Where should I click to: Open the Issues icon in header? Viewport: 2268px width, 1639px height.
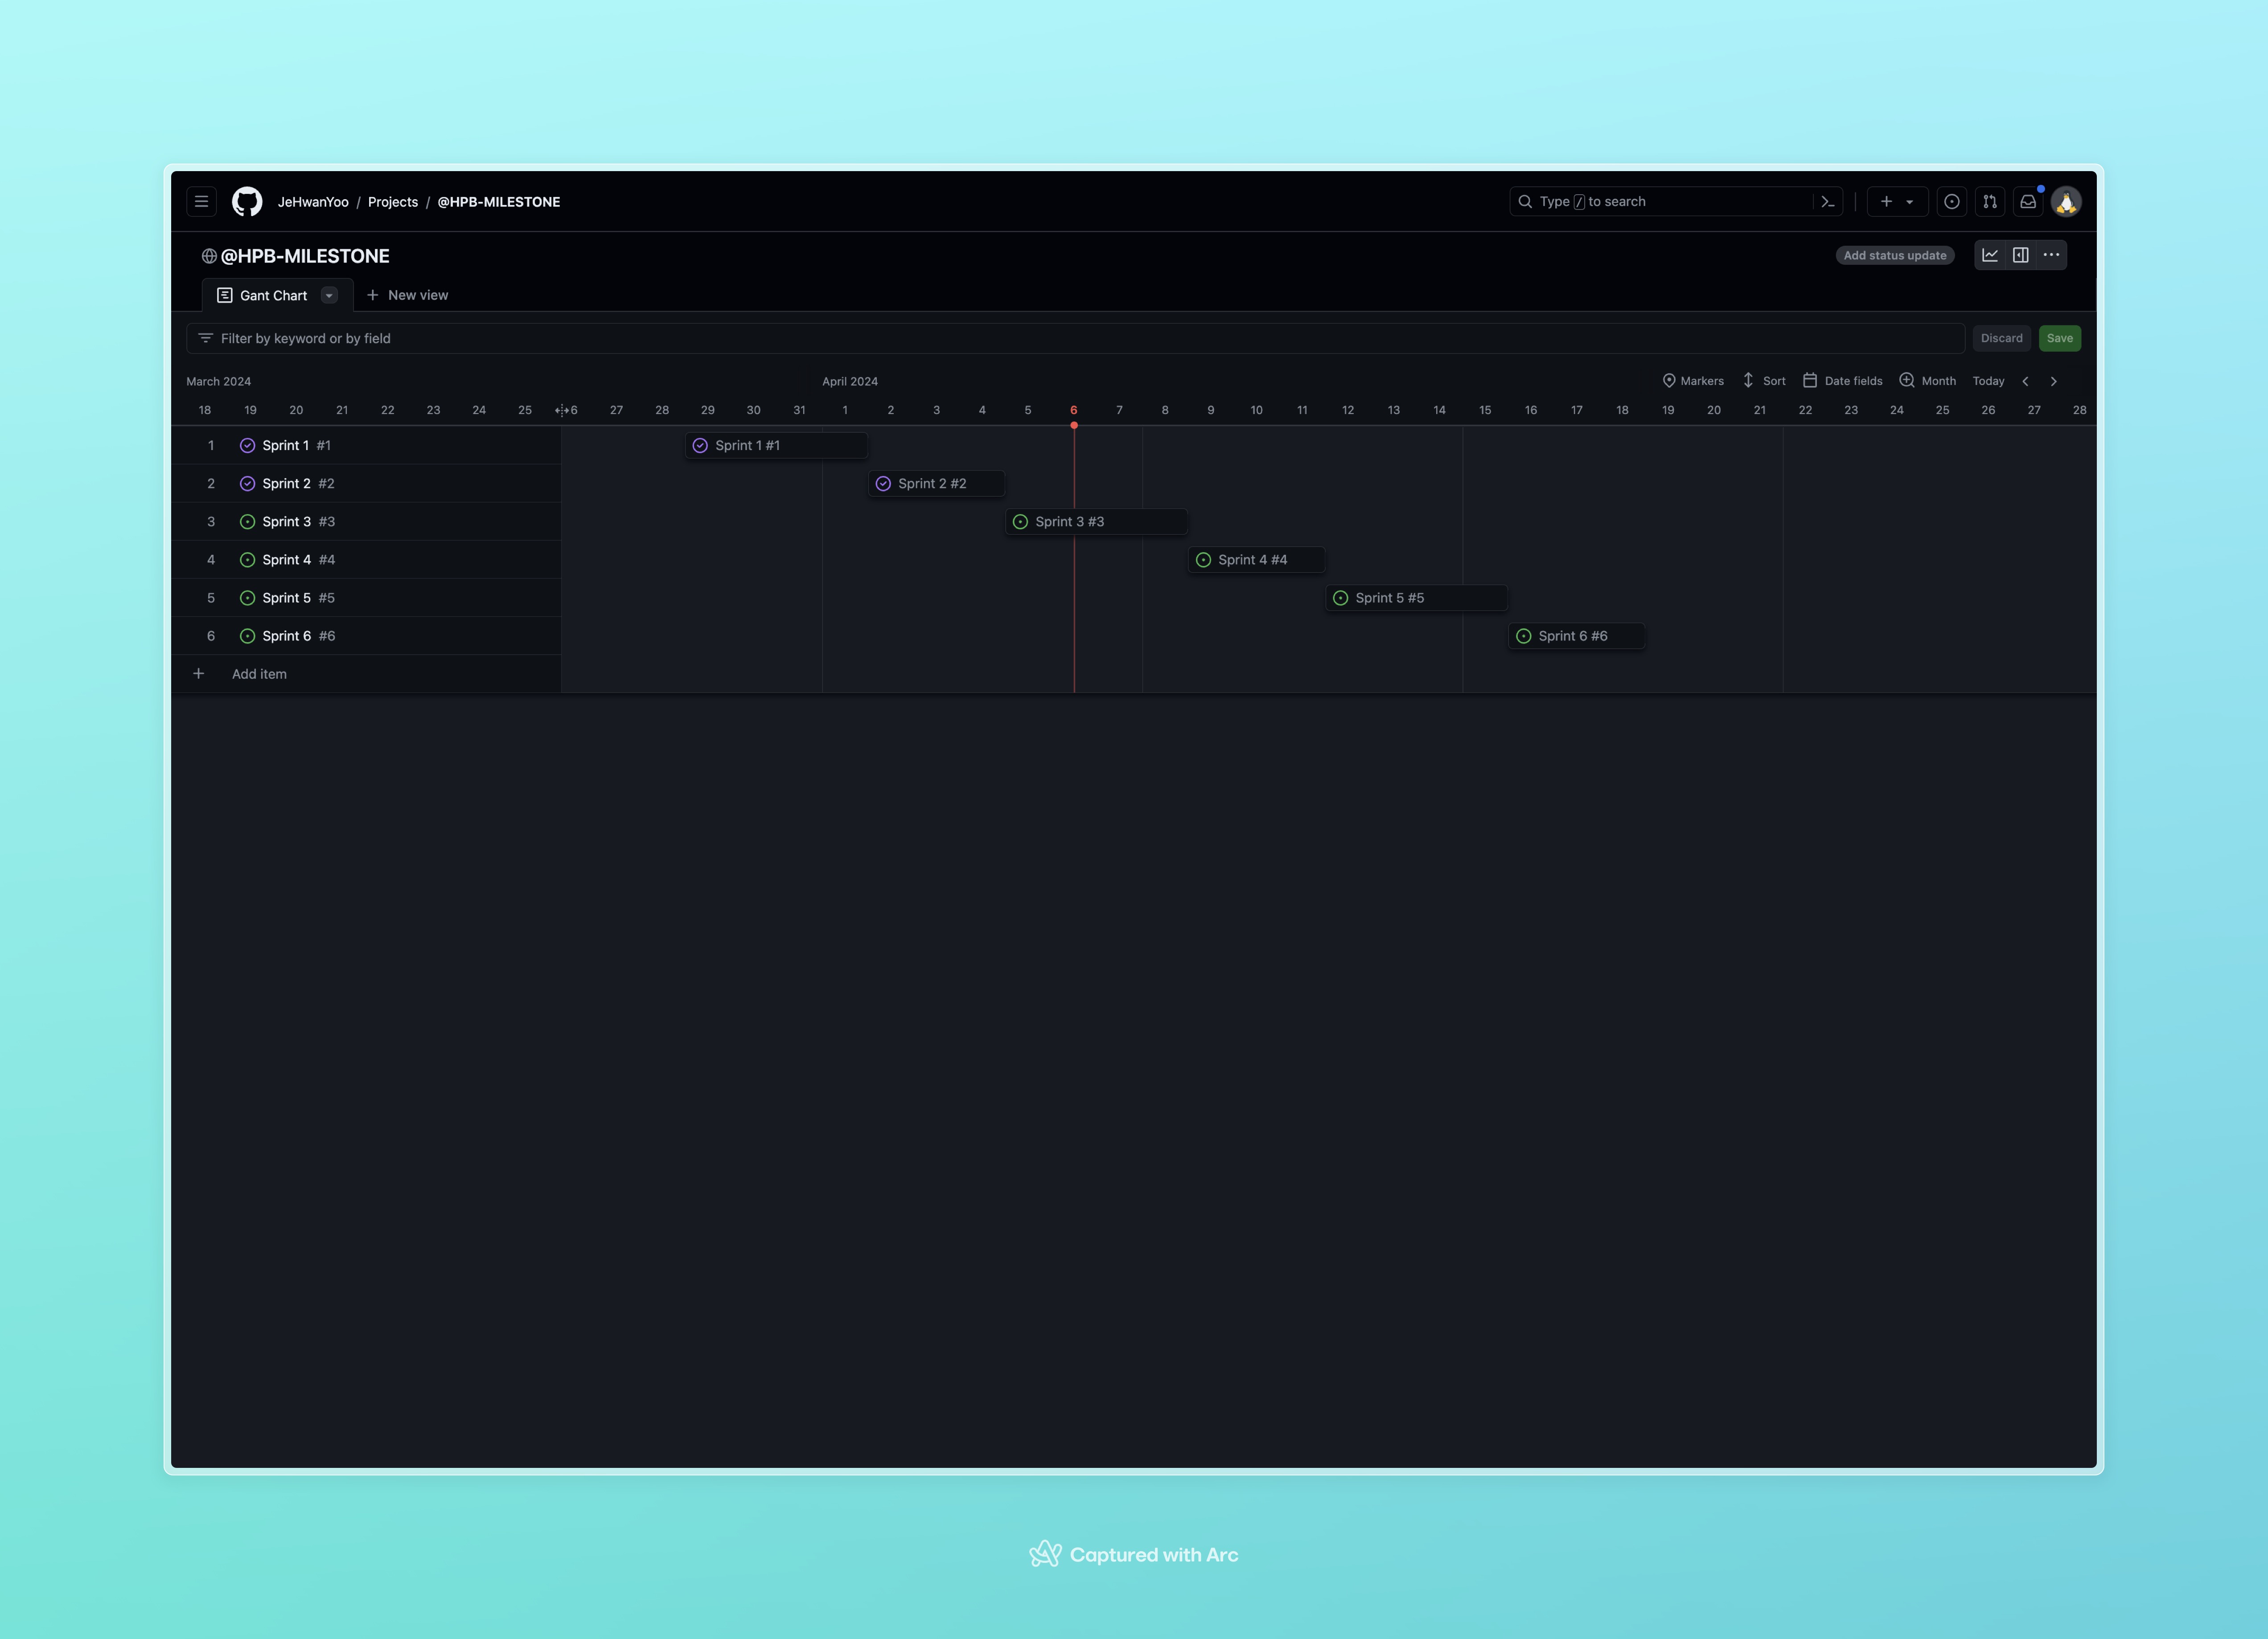[1951, 201]
